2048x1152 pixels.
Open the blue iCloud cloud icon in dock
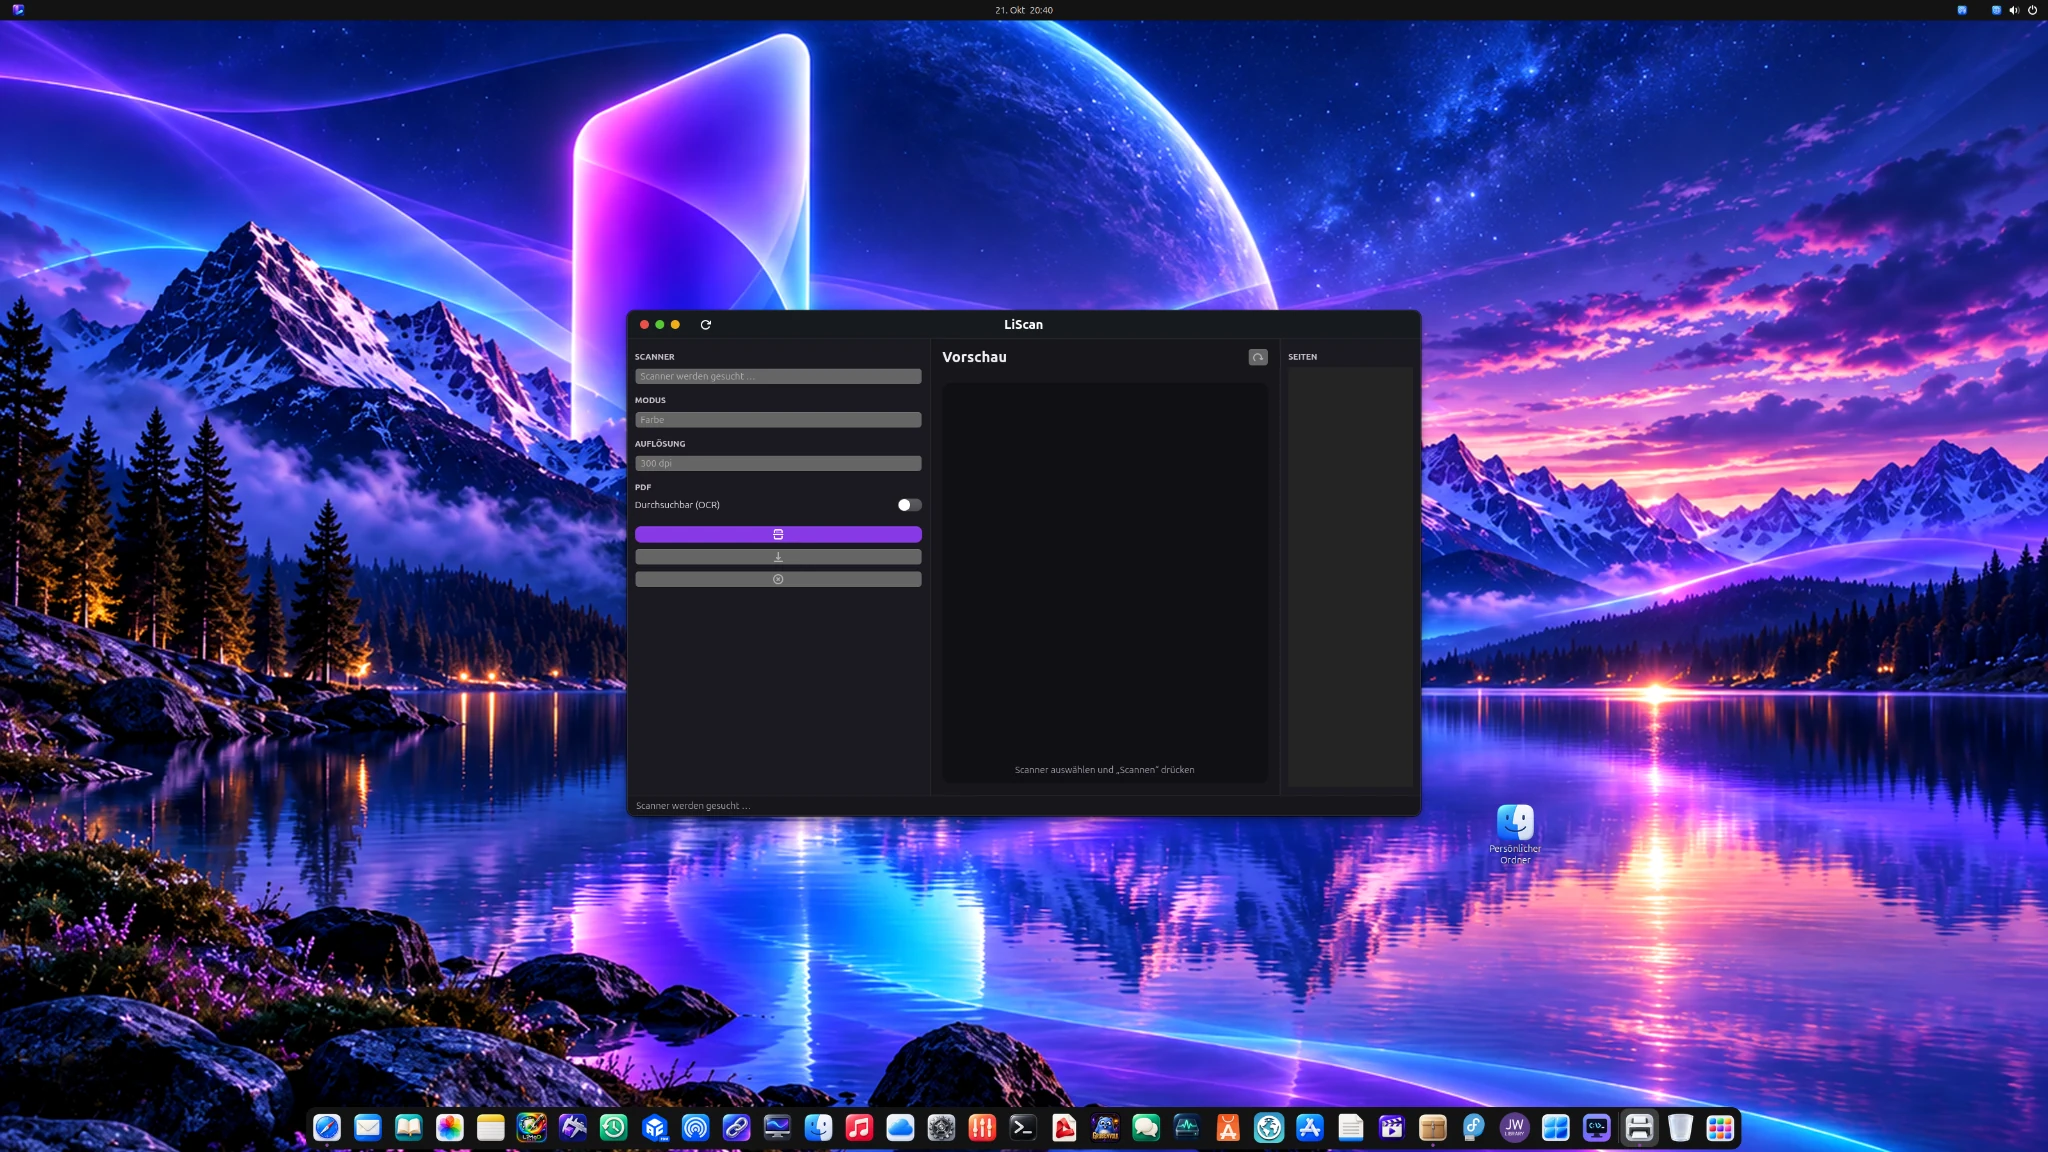900,1128
